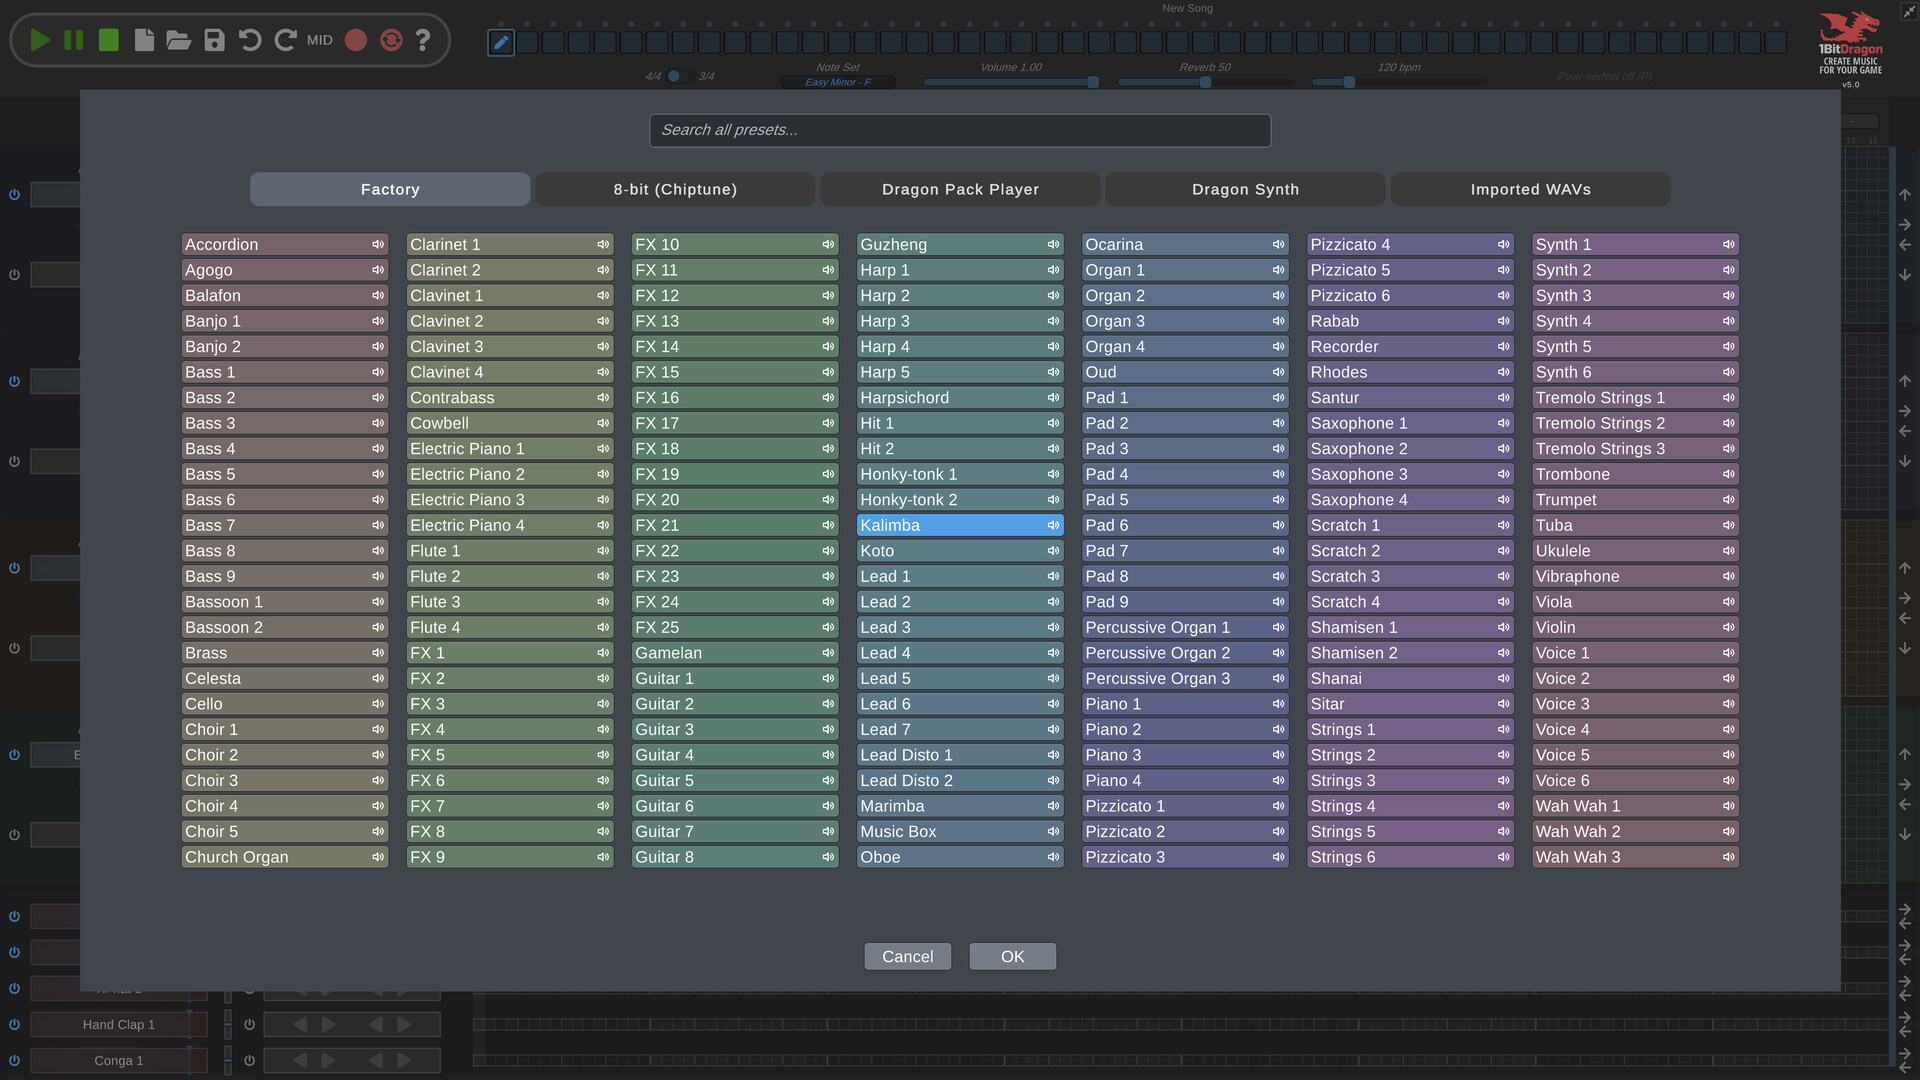Preview the Kalimba preset with speaker icon
Viewport: 1920px width, 1080px height.
(x=1053, y=526)
